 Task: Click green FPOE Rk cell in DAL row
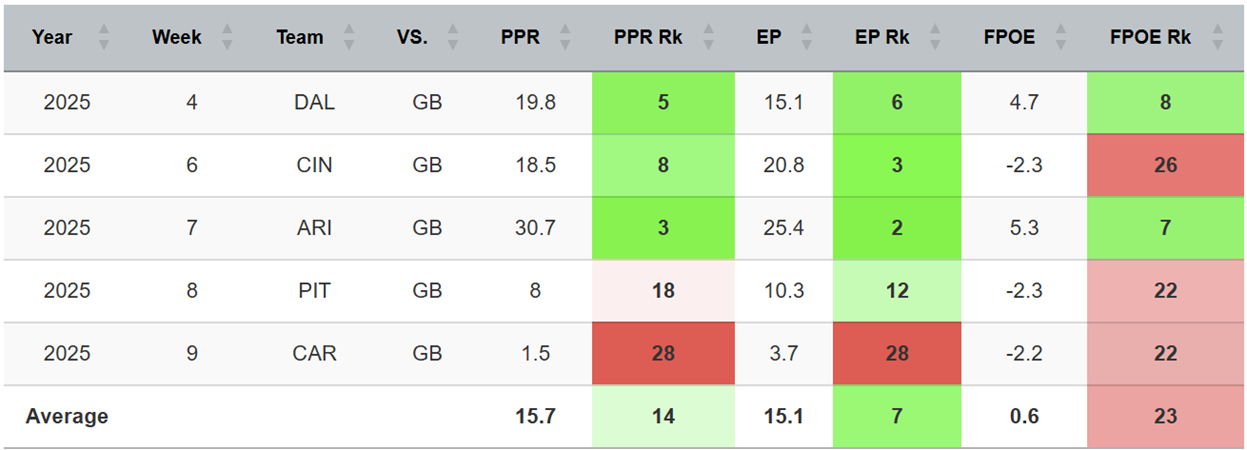[x=1165, y=102]
